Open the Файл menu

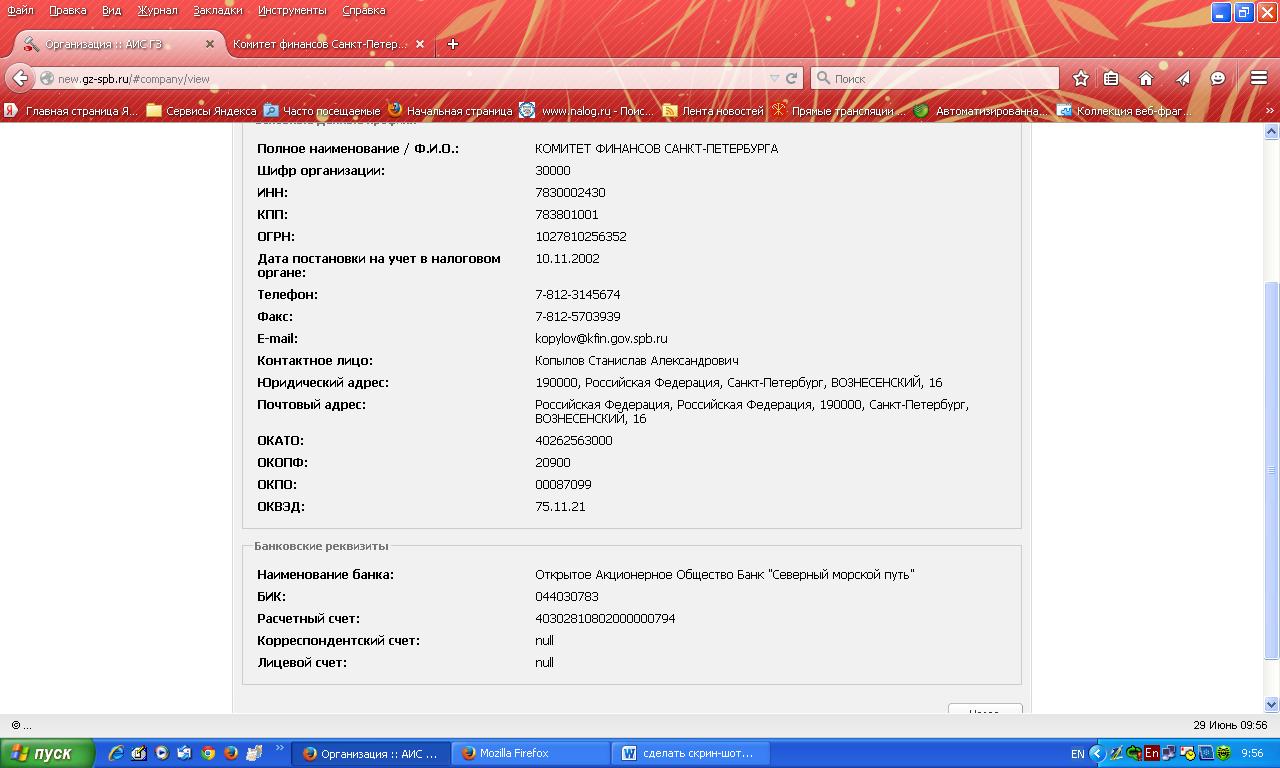tap(20, 10)
